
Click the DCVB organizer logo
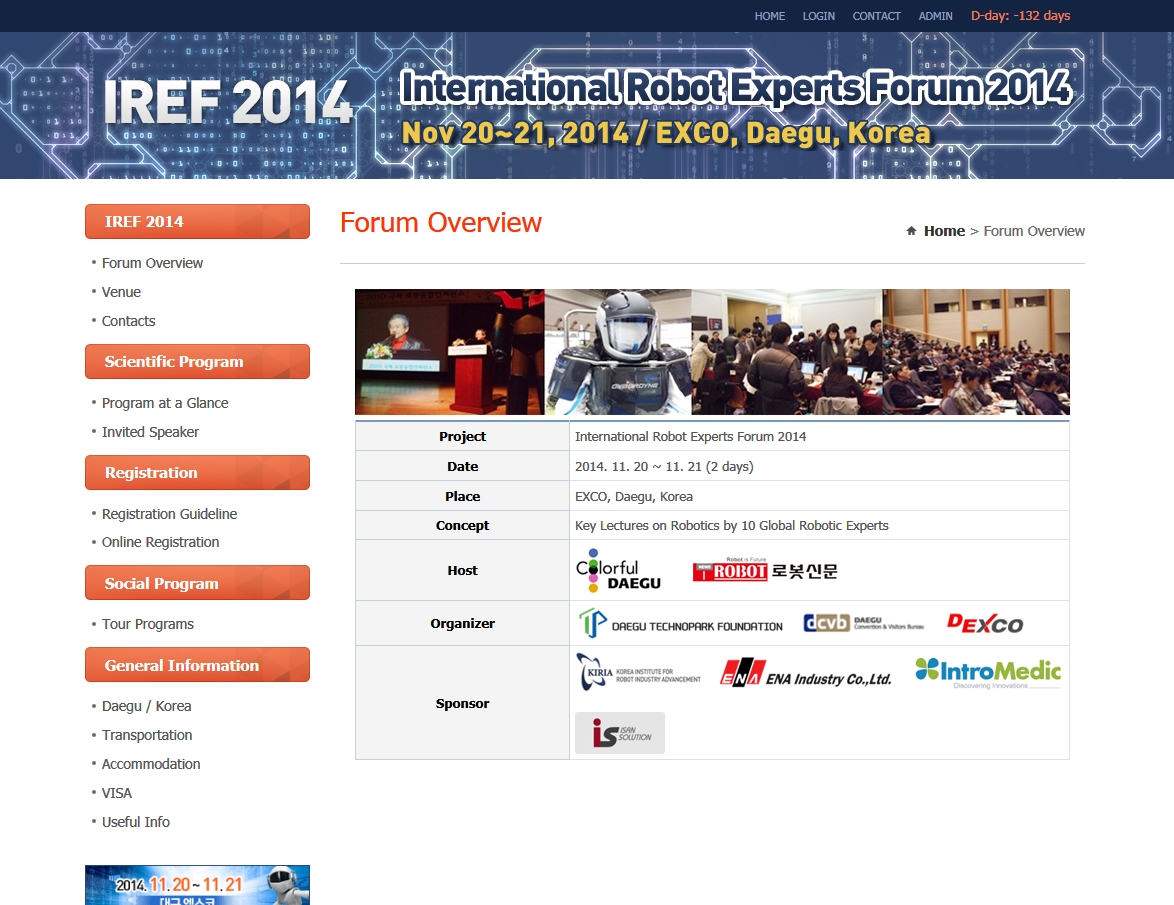pyautogui.click(x=863, y=623)
